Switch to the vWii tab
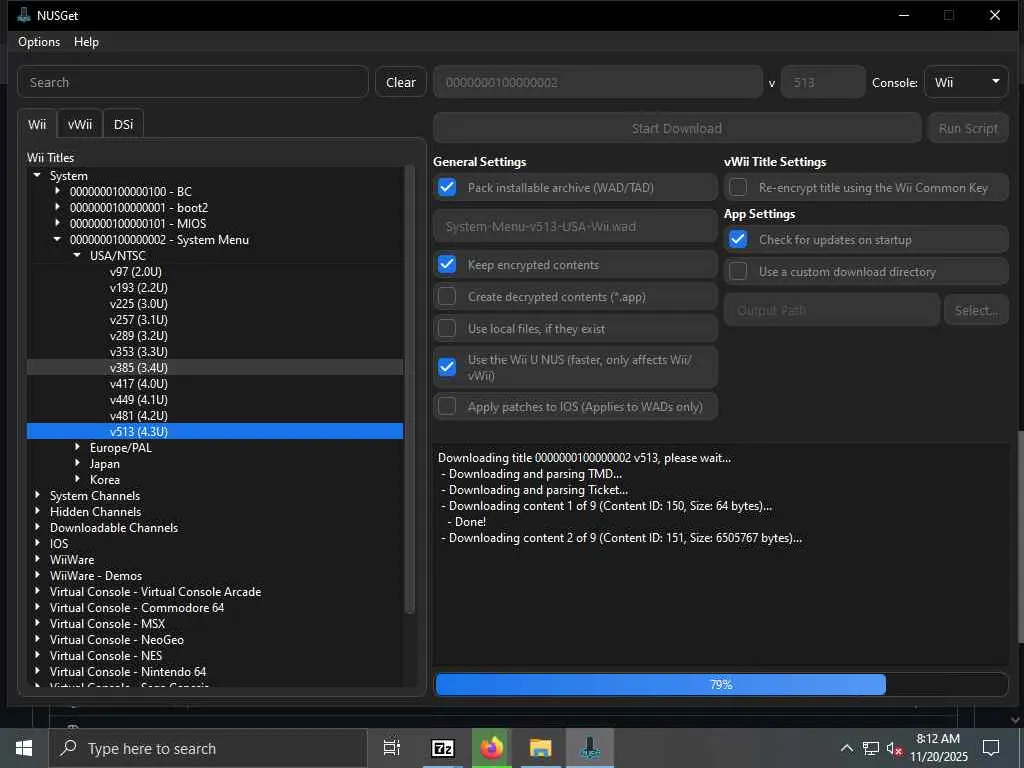The height and width of the screenshot is (768, 1024). [80, 124]
